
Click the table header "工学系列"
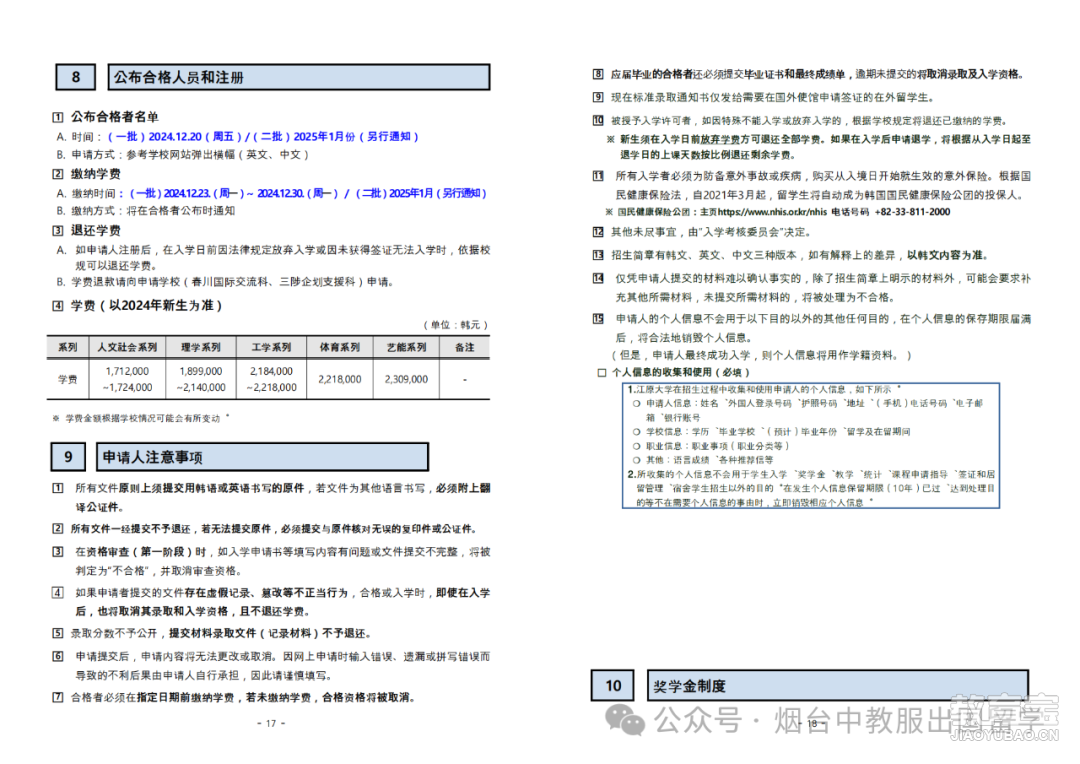pos(271,347)
